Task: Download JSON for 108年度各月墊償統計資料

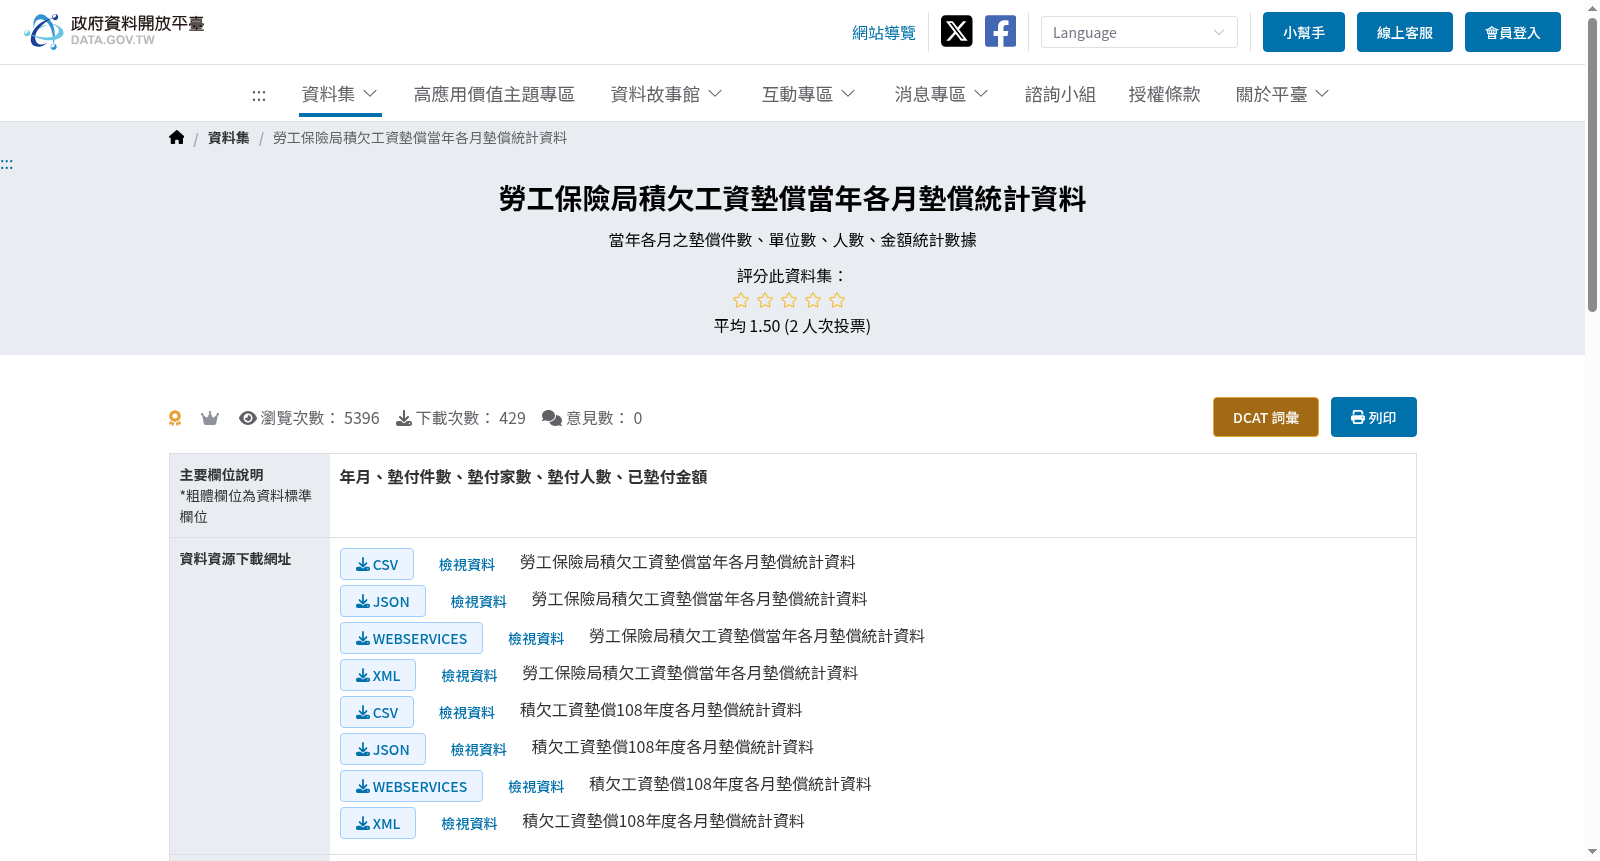Action: coord(383,749)
